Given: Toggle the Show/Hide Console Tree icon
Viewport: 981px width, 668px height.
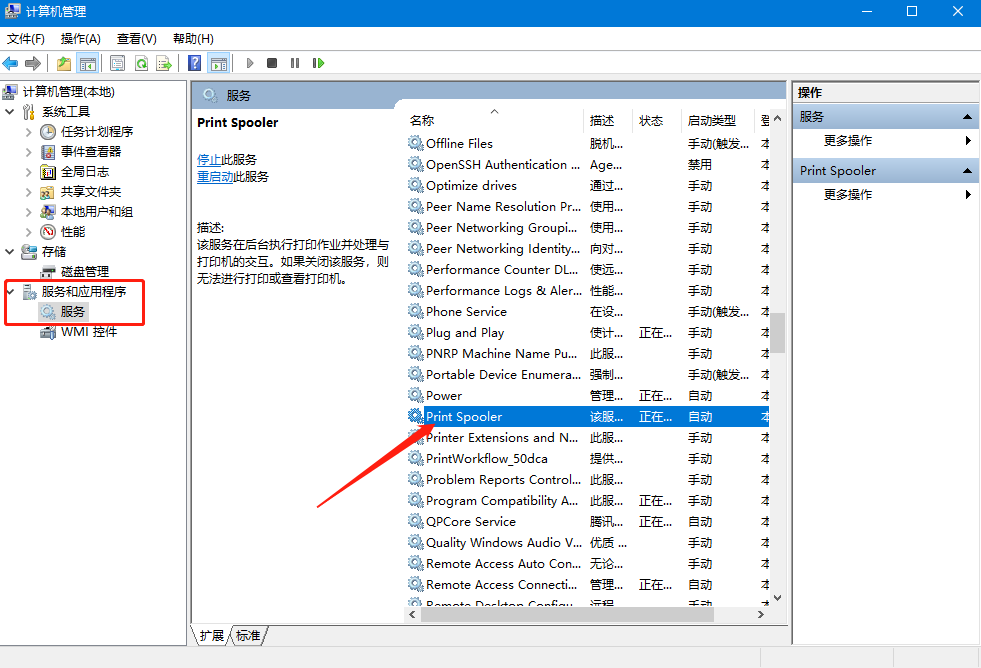Looking at the screenshot, I should 88,63.
